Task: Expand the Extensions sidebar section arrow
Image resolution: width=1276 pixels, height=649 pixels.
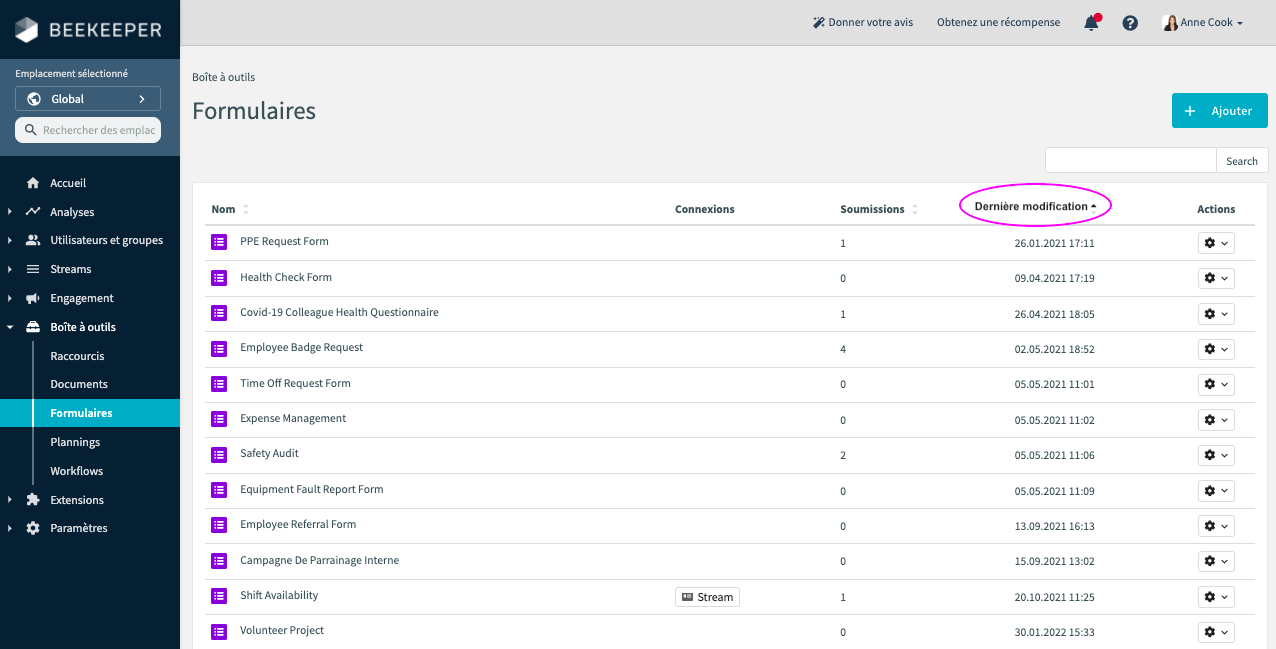Action: (x=10, y=500)
